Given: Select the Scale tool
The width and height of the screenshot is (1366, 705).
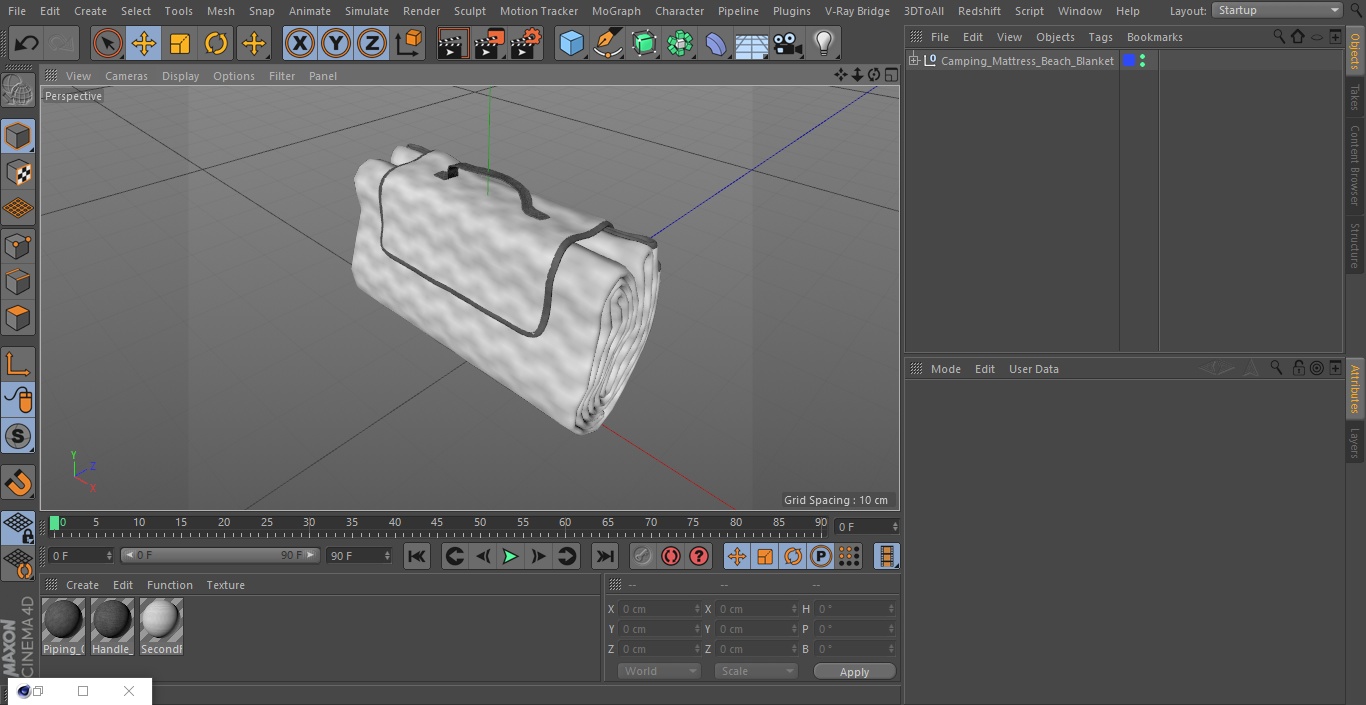Looking at the screenshot, I should click(x=180, y=44).
